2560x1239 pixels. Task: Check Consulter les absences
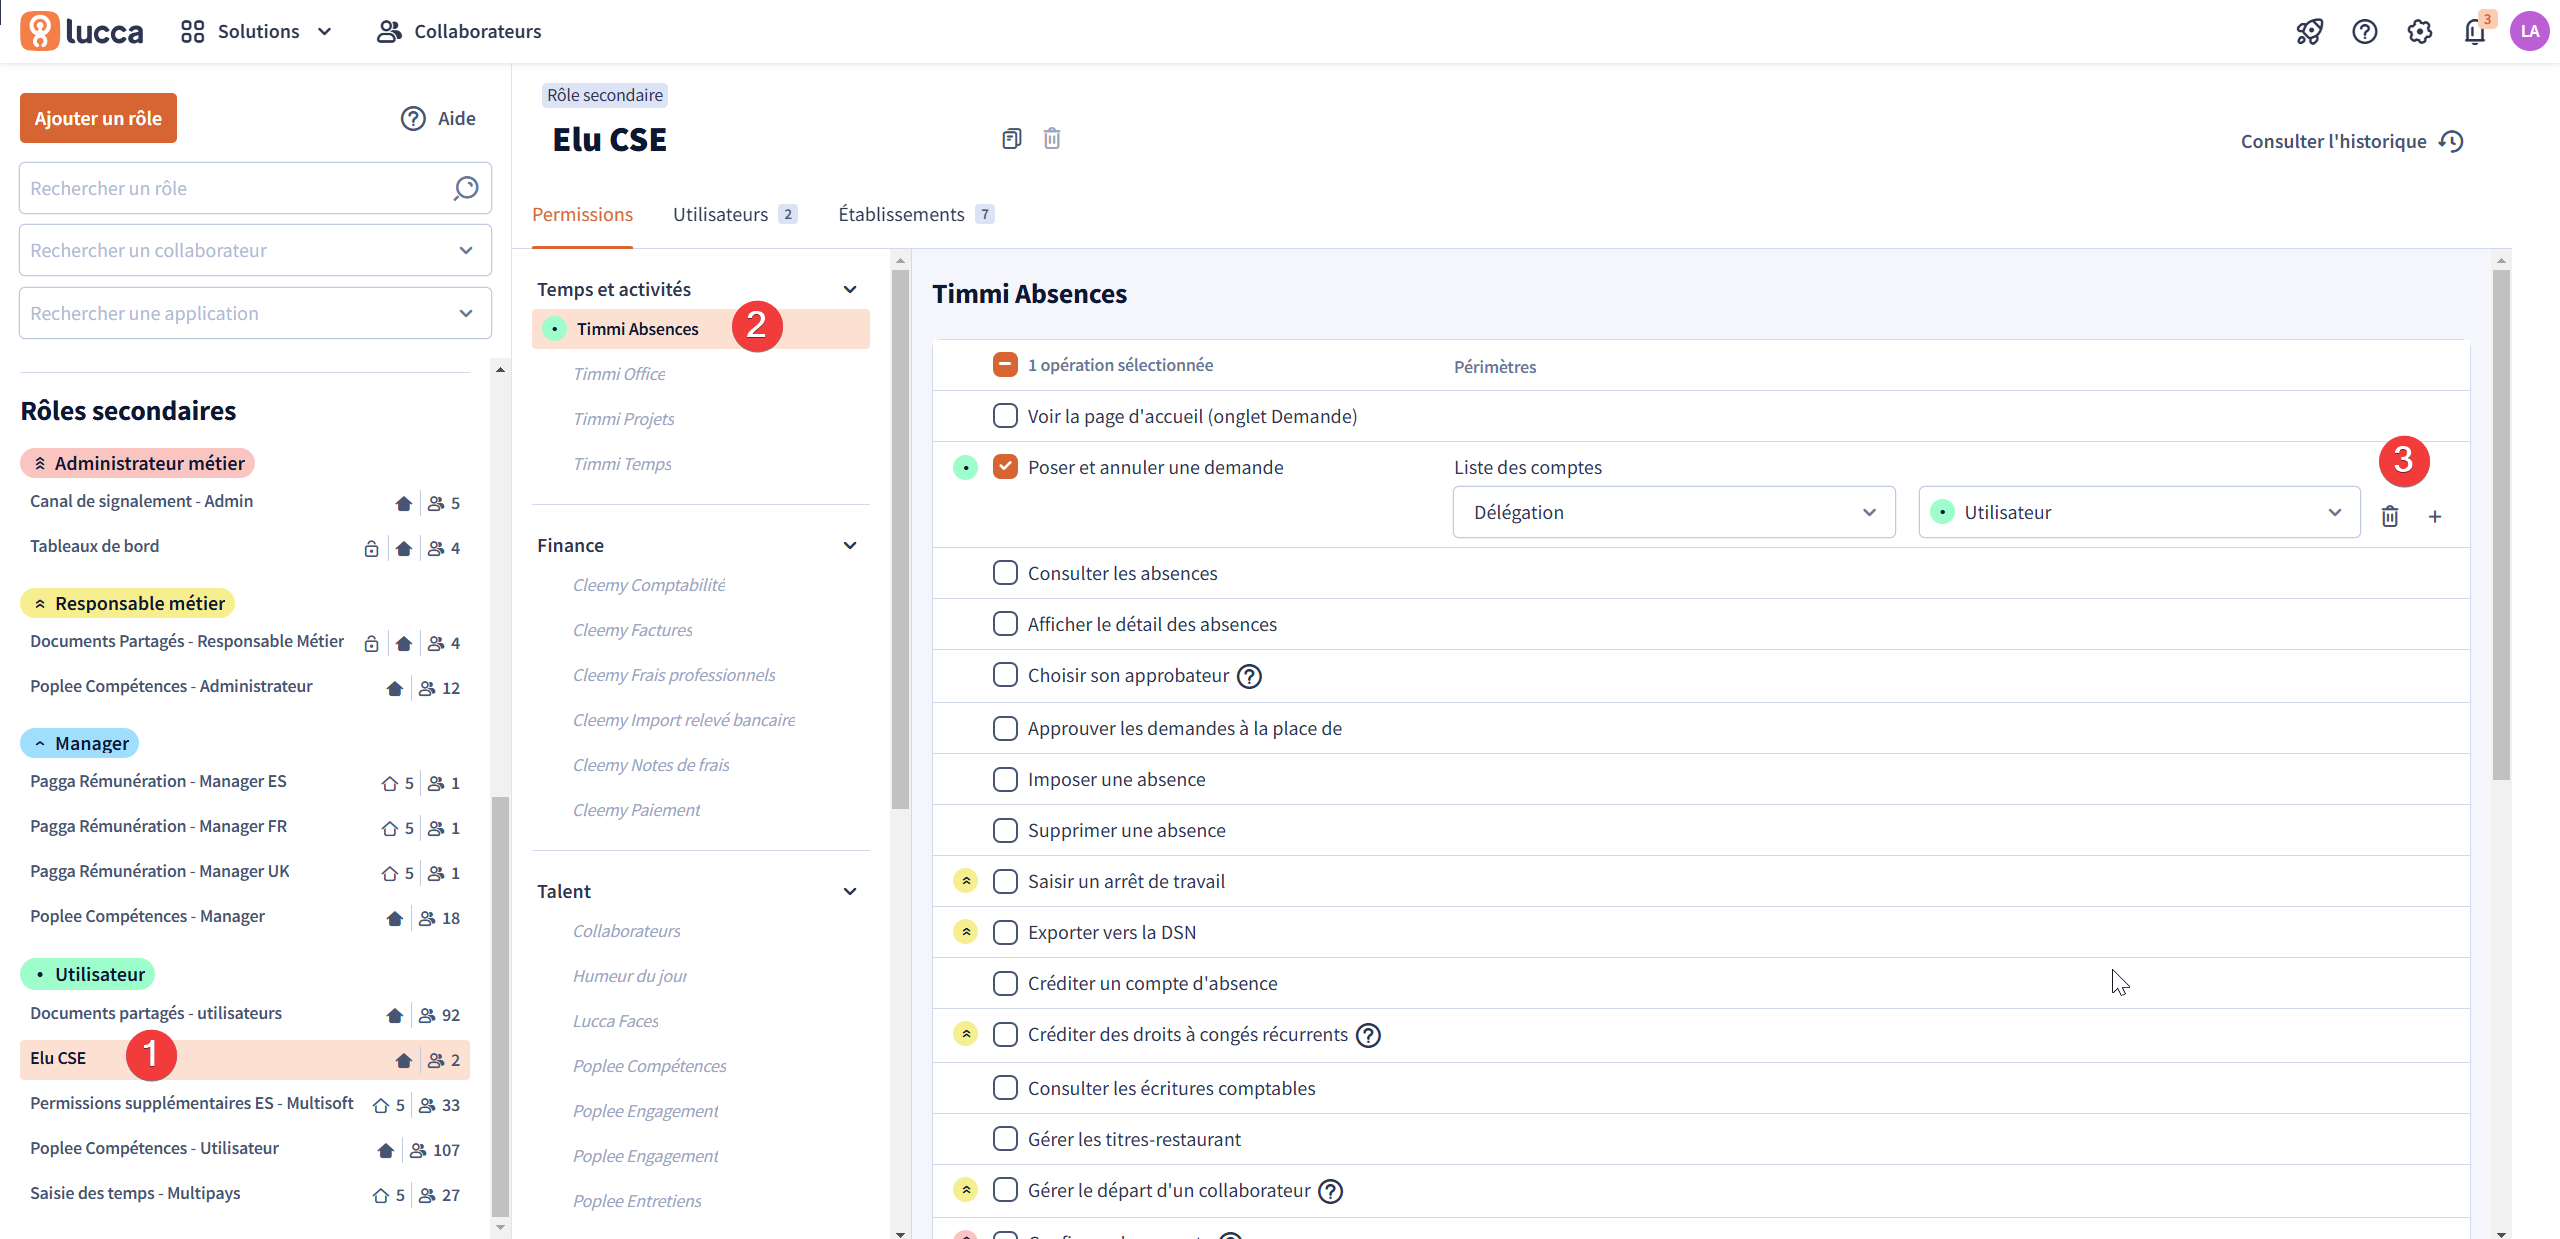click(1005, 573)
